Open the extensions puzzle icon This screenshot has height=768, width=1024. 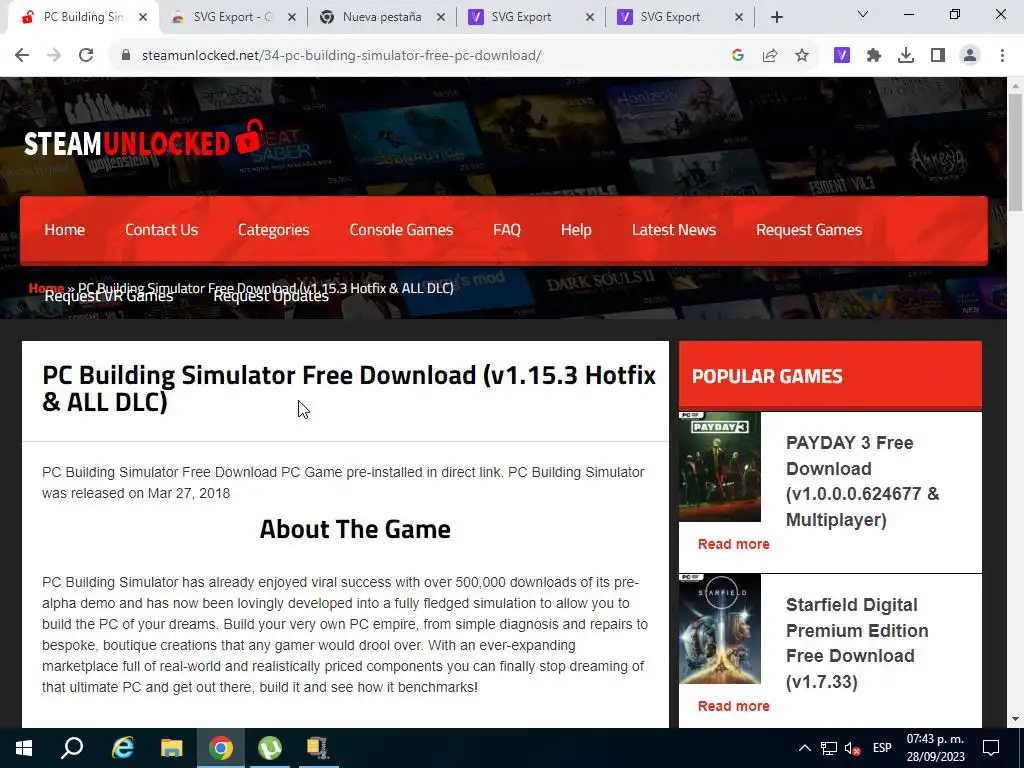[874, 56]
